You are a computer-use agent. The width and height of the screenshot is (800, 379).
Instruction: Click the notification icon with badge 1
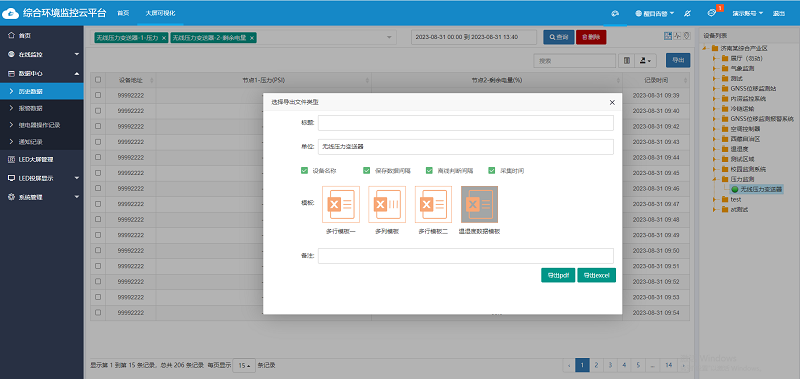tap(712, 13)
